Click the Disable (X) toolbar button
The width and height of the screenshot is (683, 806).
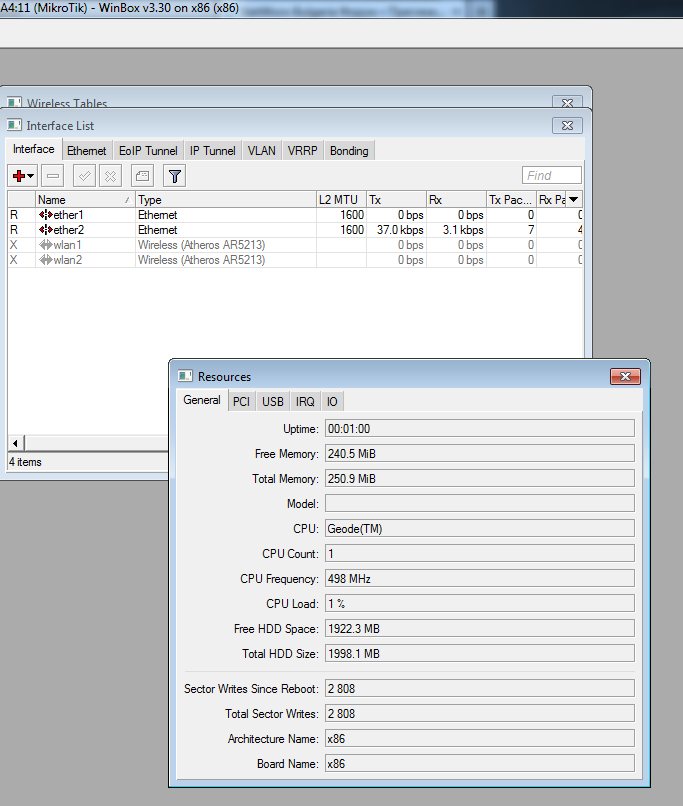pyautogui.click(x=110, y=176)
